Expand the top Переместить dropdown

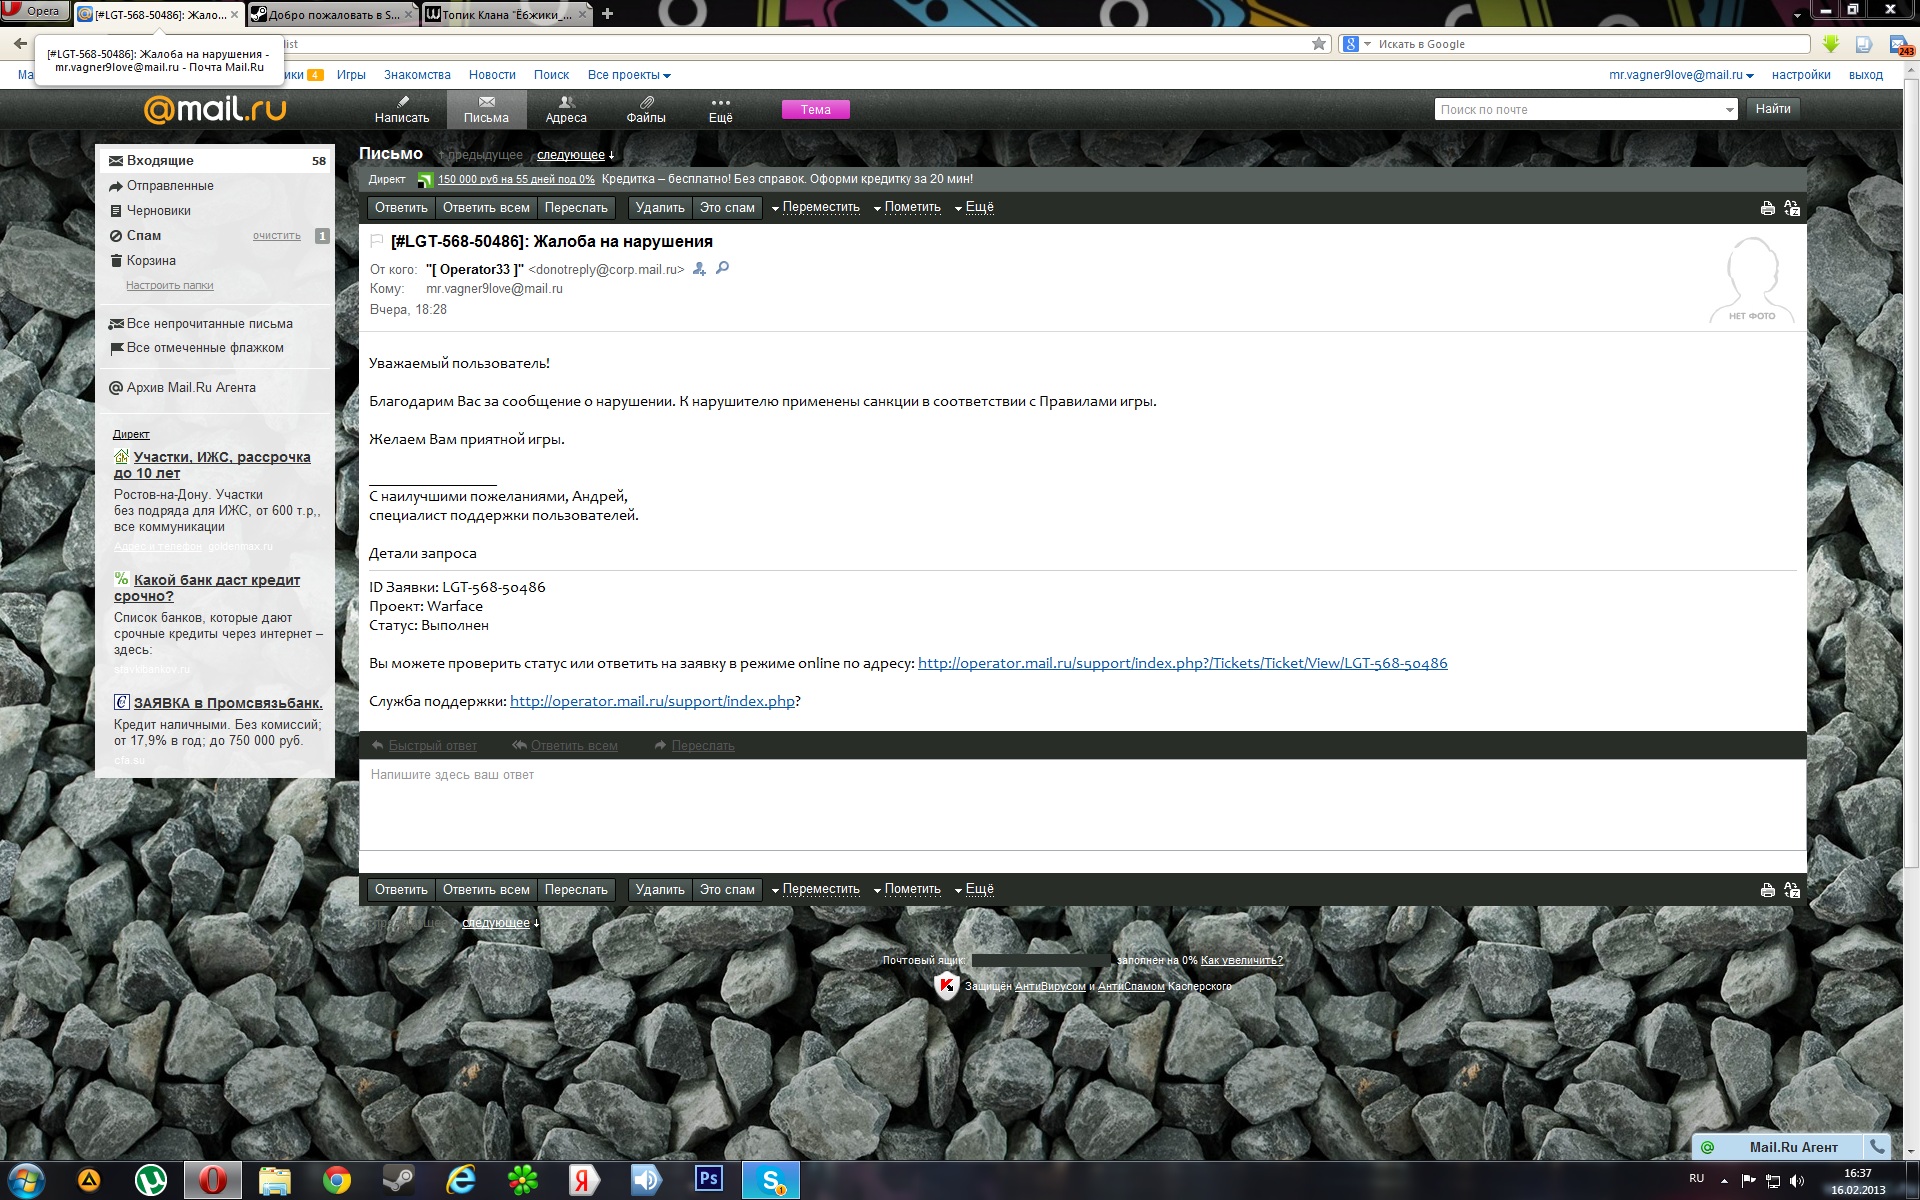click(815, 207)
